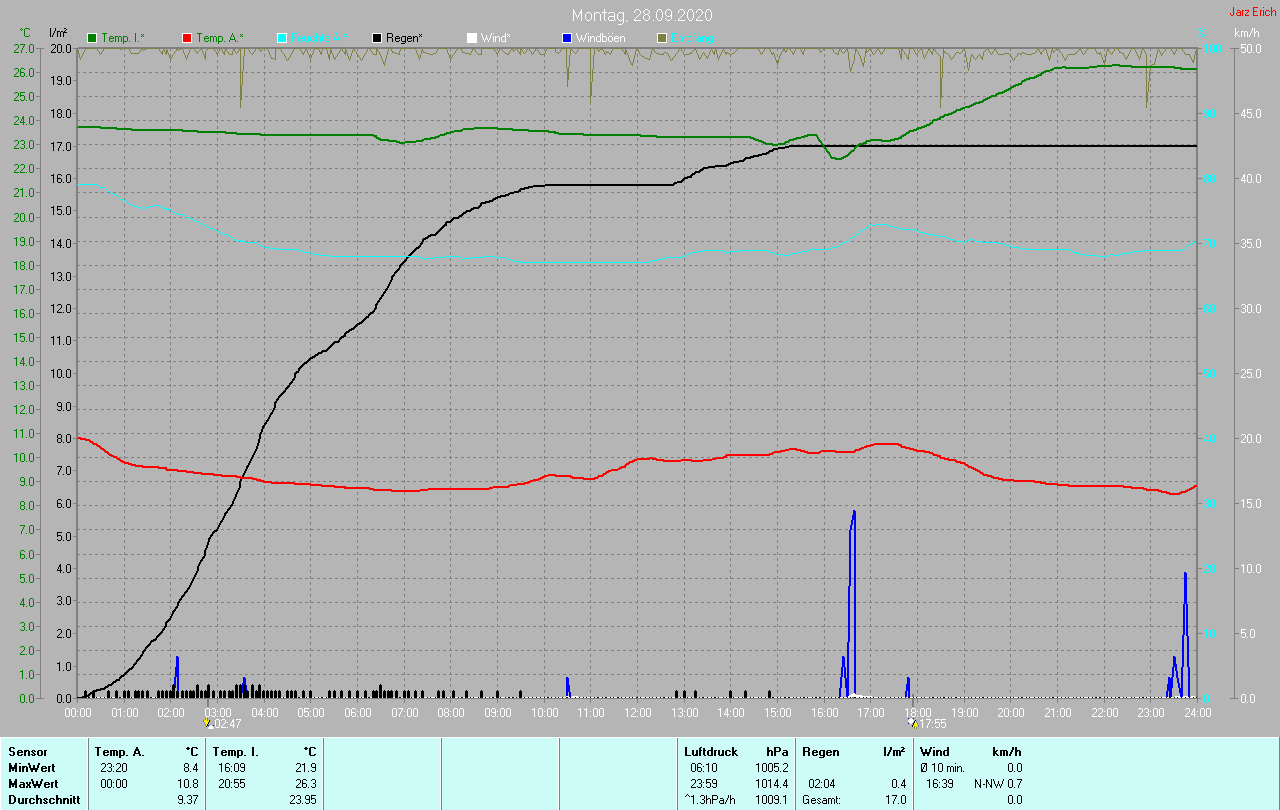Click the olive legend swatch

662,38
